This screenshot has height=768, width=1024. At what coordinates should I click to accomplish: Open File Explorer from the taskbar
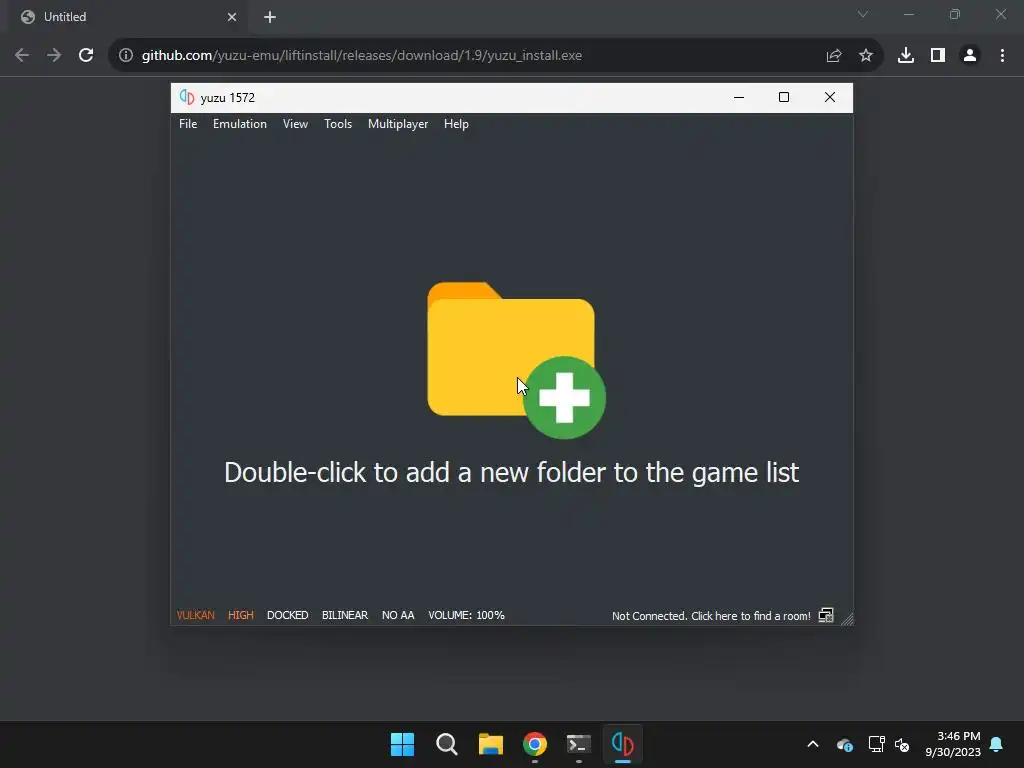(x=490, y=744)
